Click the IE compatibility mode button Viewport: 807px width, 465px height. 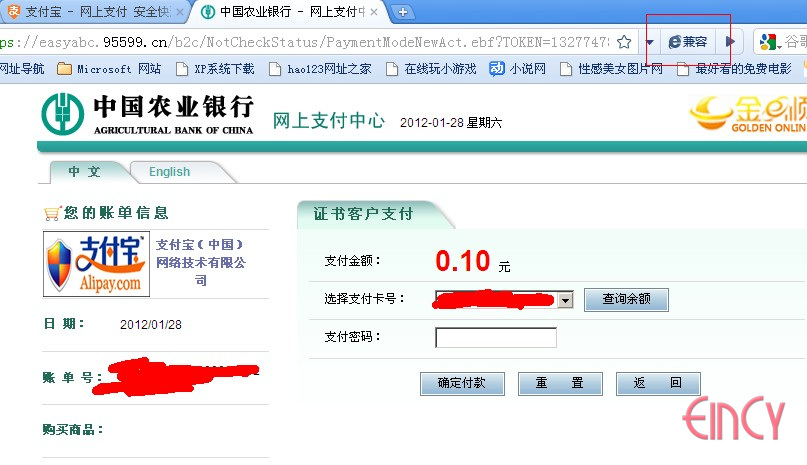coord(687,42)
